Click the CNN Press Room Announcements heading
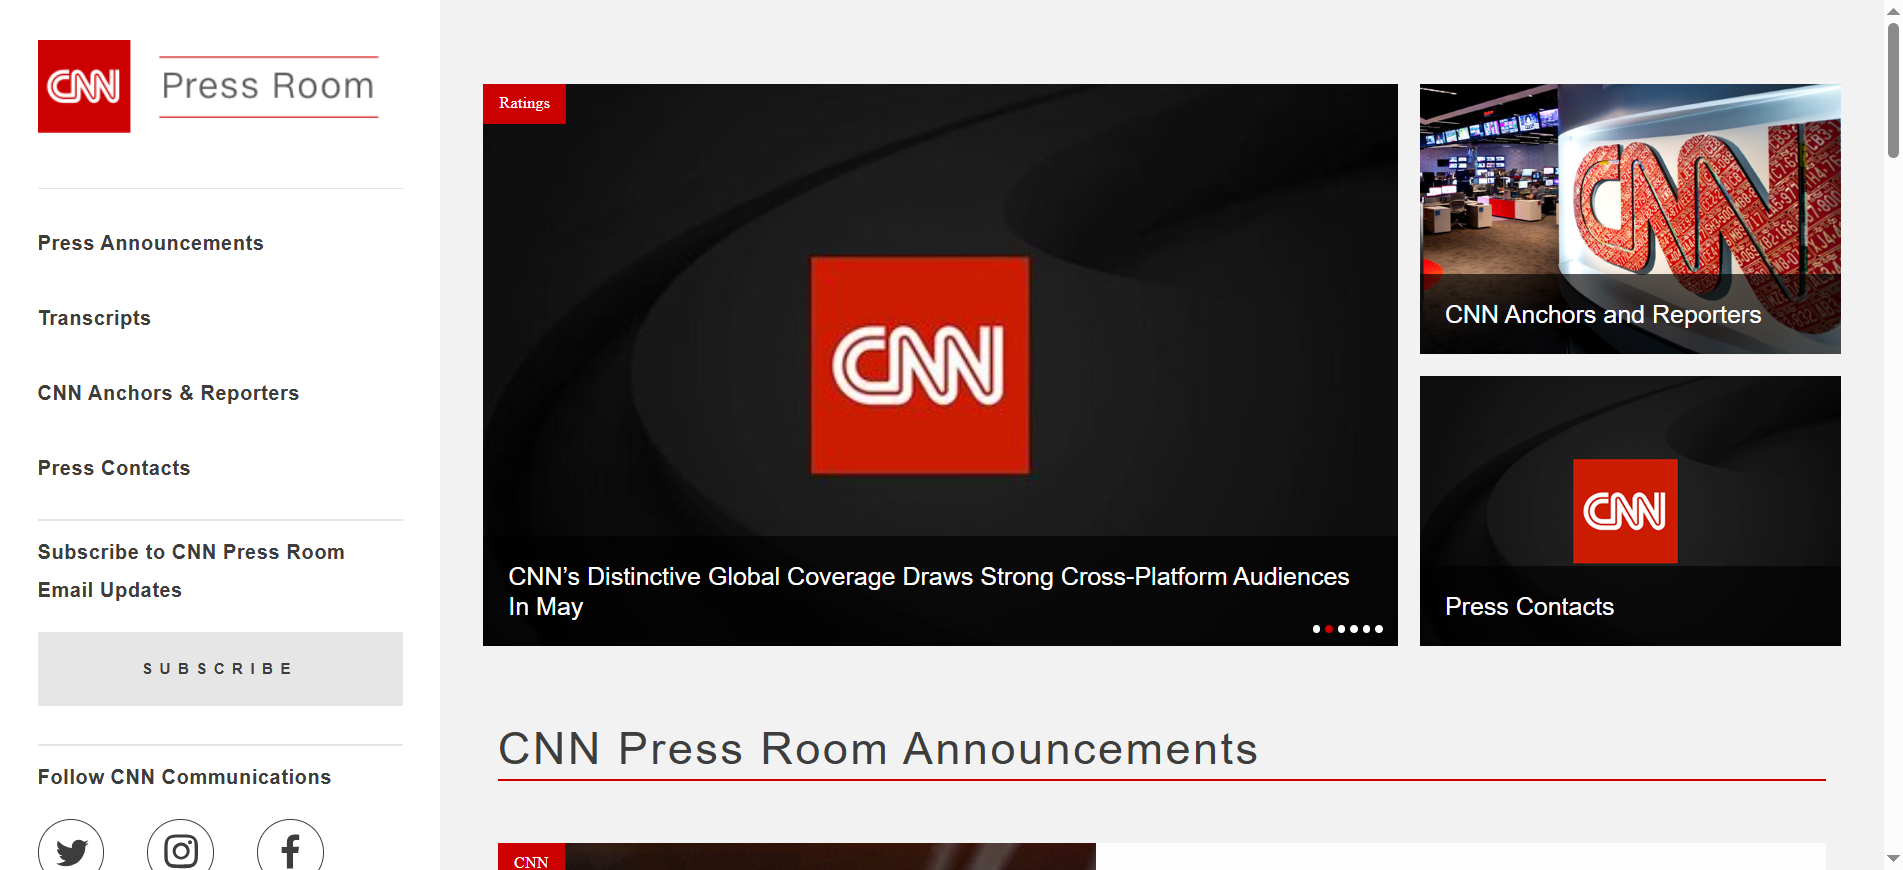This screenshot has width=1903, height=870. (878, 749)
